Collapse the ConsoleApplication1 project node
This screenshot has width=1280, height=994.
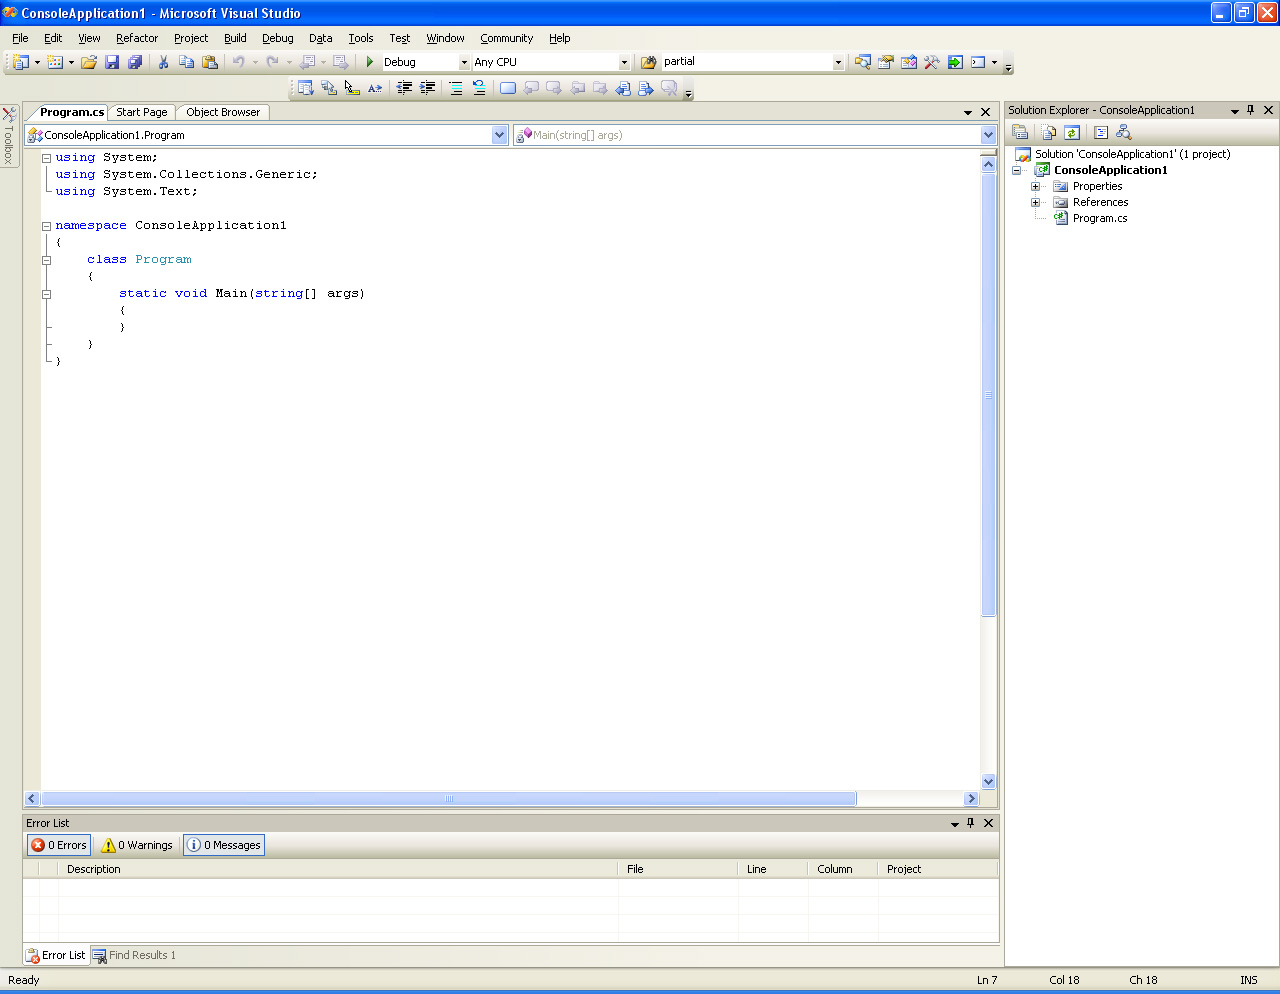pyautogui.click(x=1016, y=171)
